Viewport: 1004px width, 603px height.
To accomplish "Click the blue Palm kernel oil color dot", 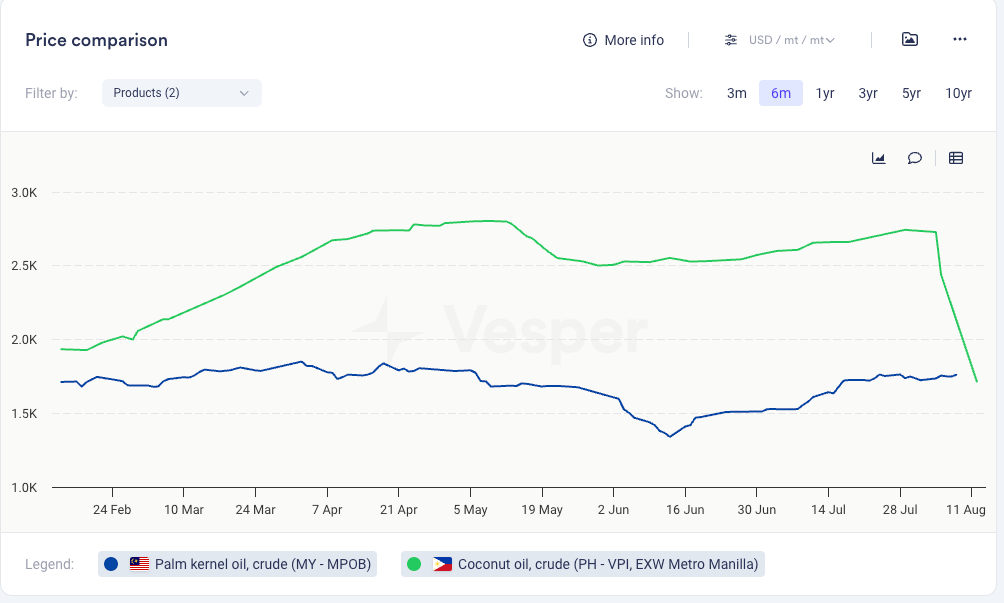I will [x=112, y=564].
